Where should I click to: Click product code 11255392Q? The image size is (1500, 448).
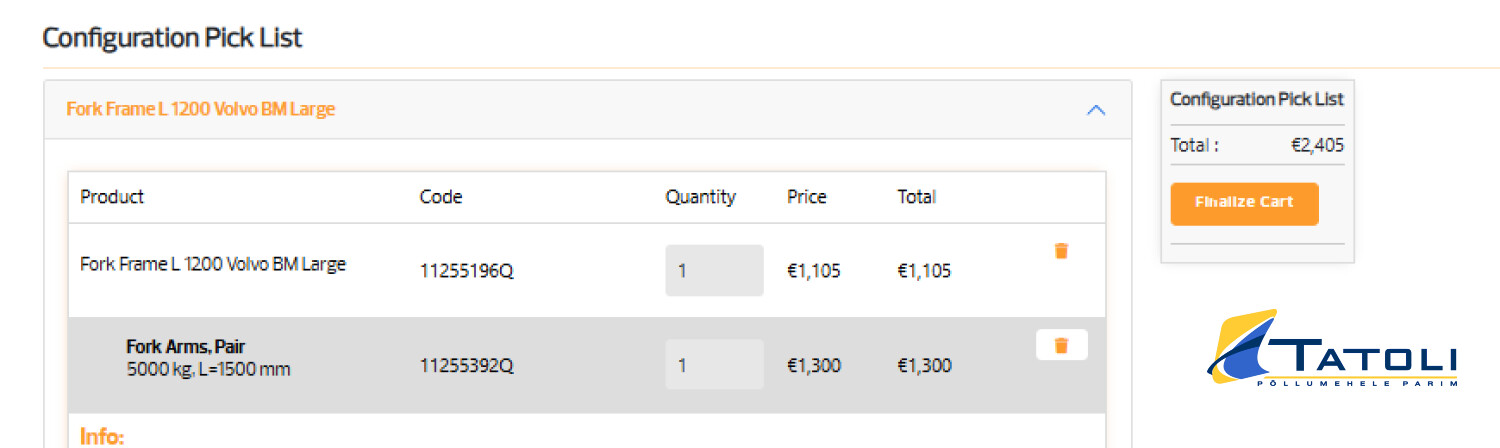[466, 366]
